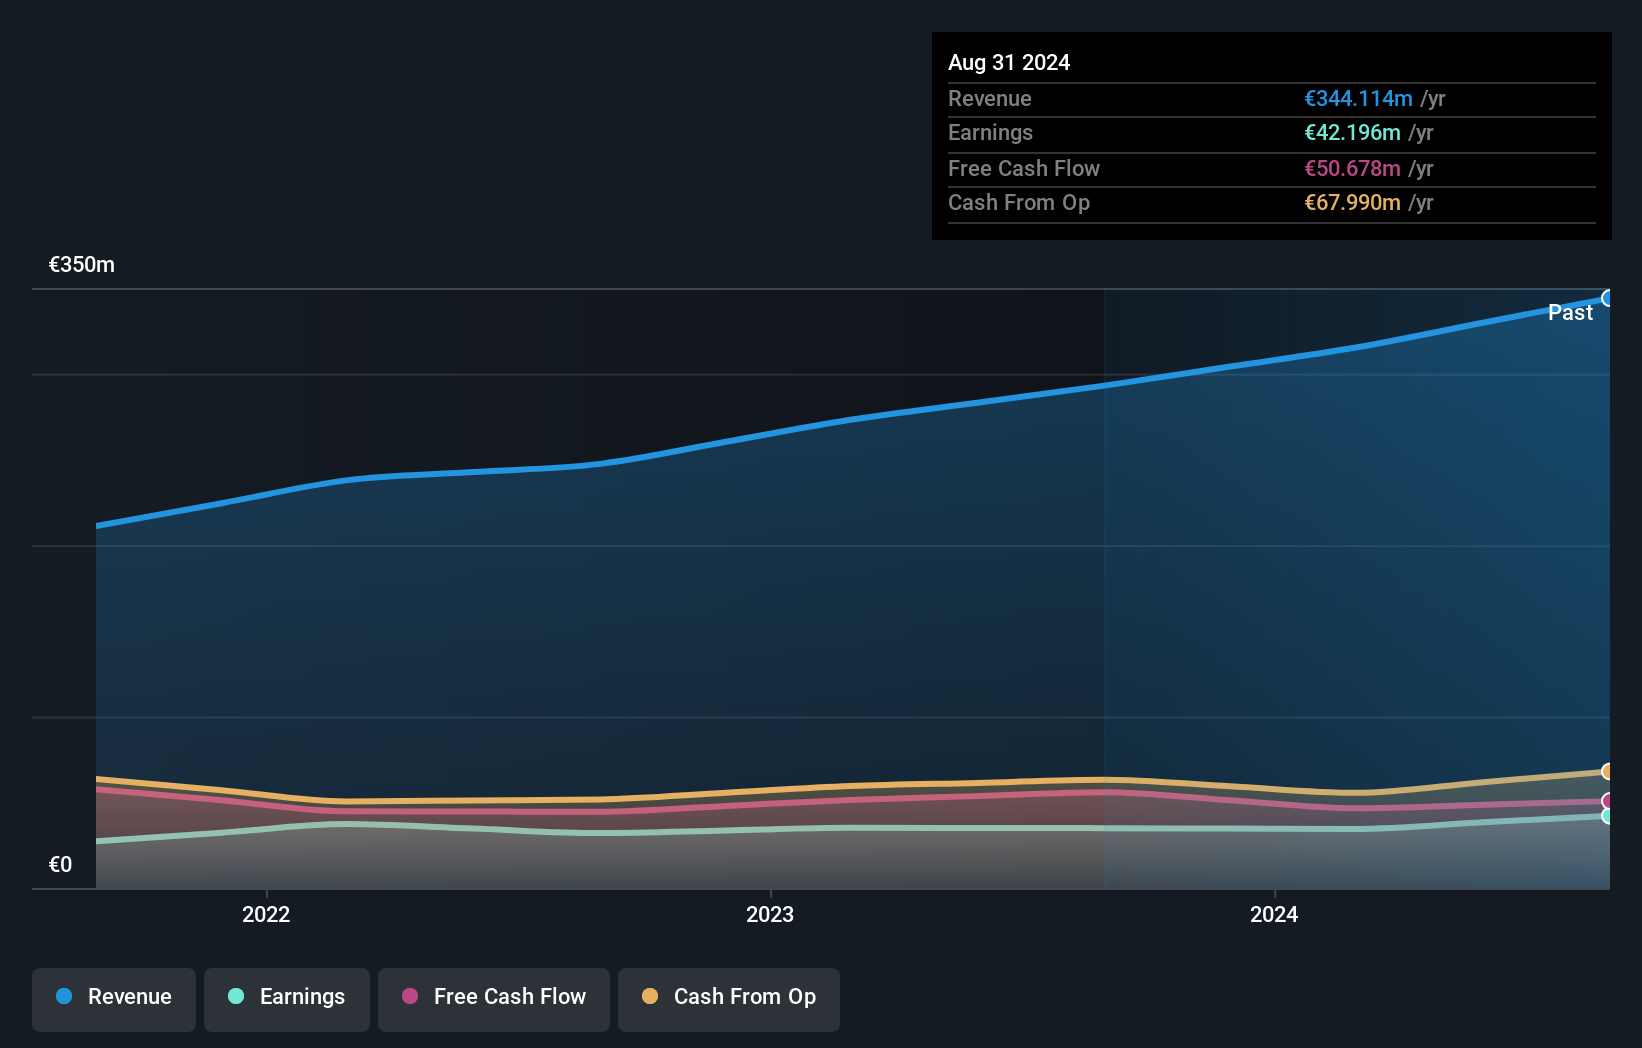Click the teal Earnings end-point marker
This screenshot has height=1048, width=1642.
point(1608,816)
